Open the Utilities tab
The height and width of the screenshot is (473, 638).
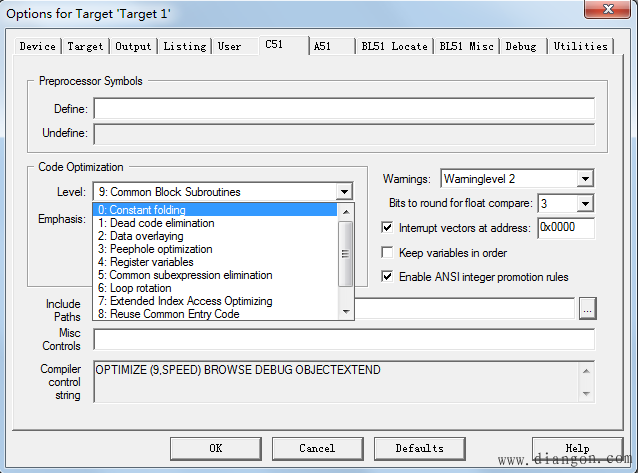click(x=580, y=46)
